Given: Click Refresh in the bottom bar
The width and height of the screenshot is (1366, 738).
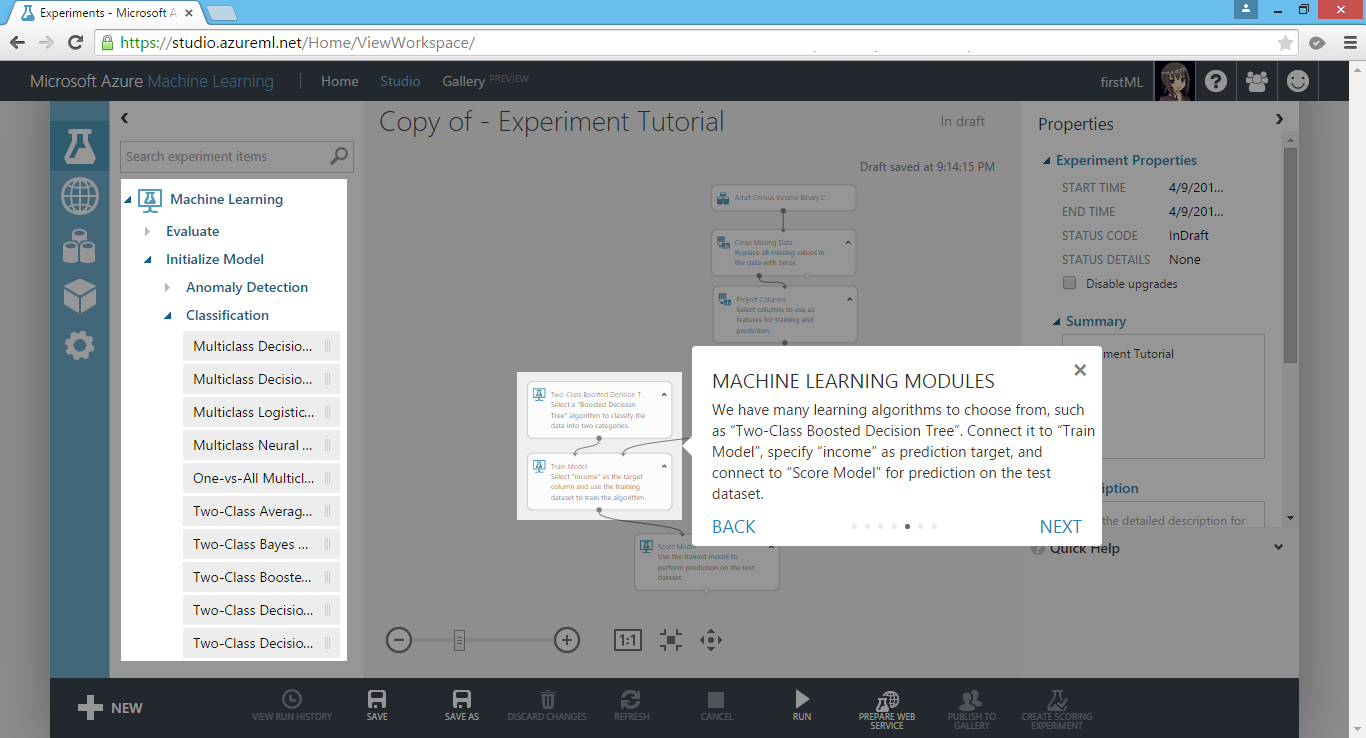Looking at the screenshot, I should (x=631, y=705).
